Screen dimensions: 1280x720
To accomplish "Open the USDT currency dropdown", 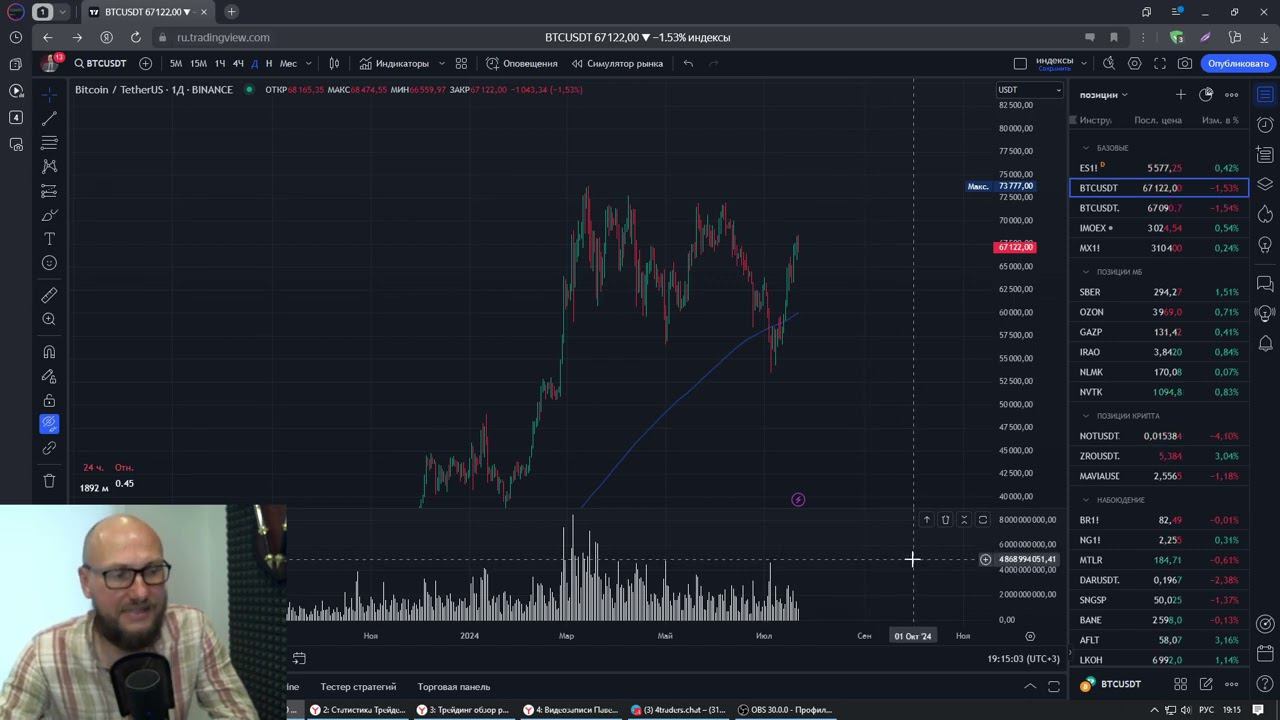I will (1030, 90).
